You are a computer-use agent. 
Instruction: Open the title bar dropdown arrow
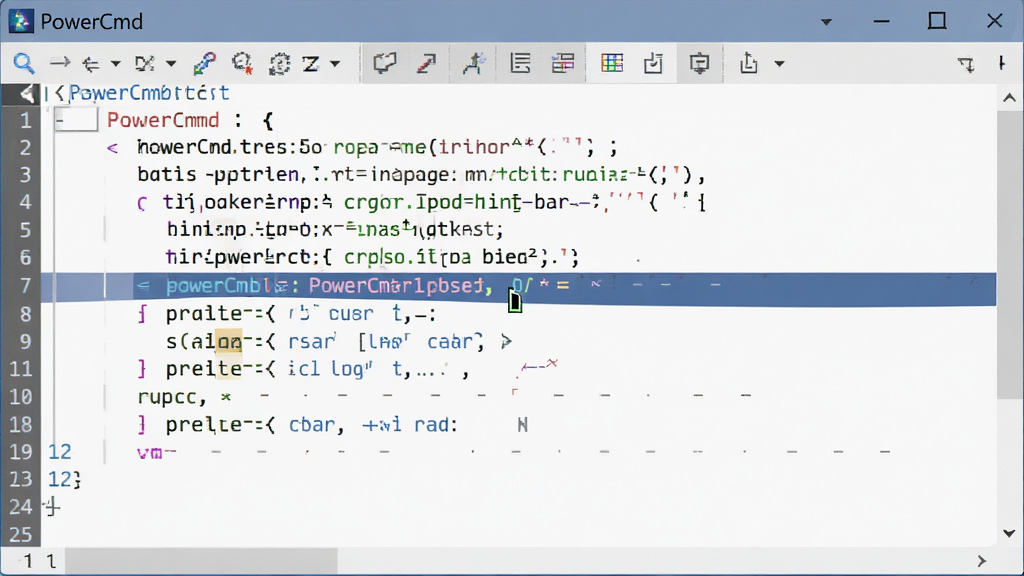pyautogui.click(x=826, y=22)
